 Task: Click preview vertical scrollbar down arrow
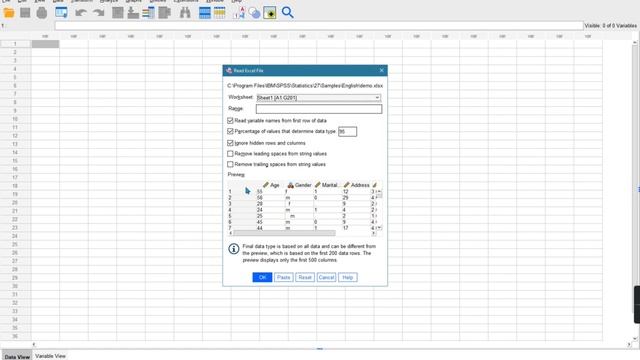(379, 228)
